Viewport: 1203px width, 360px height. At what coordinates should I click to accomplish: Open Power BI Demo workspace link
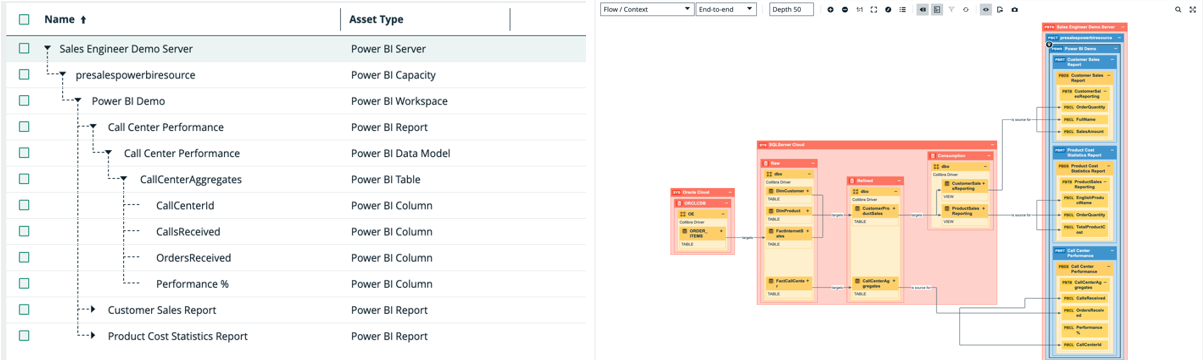[128, 101]
